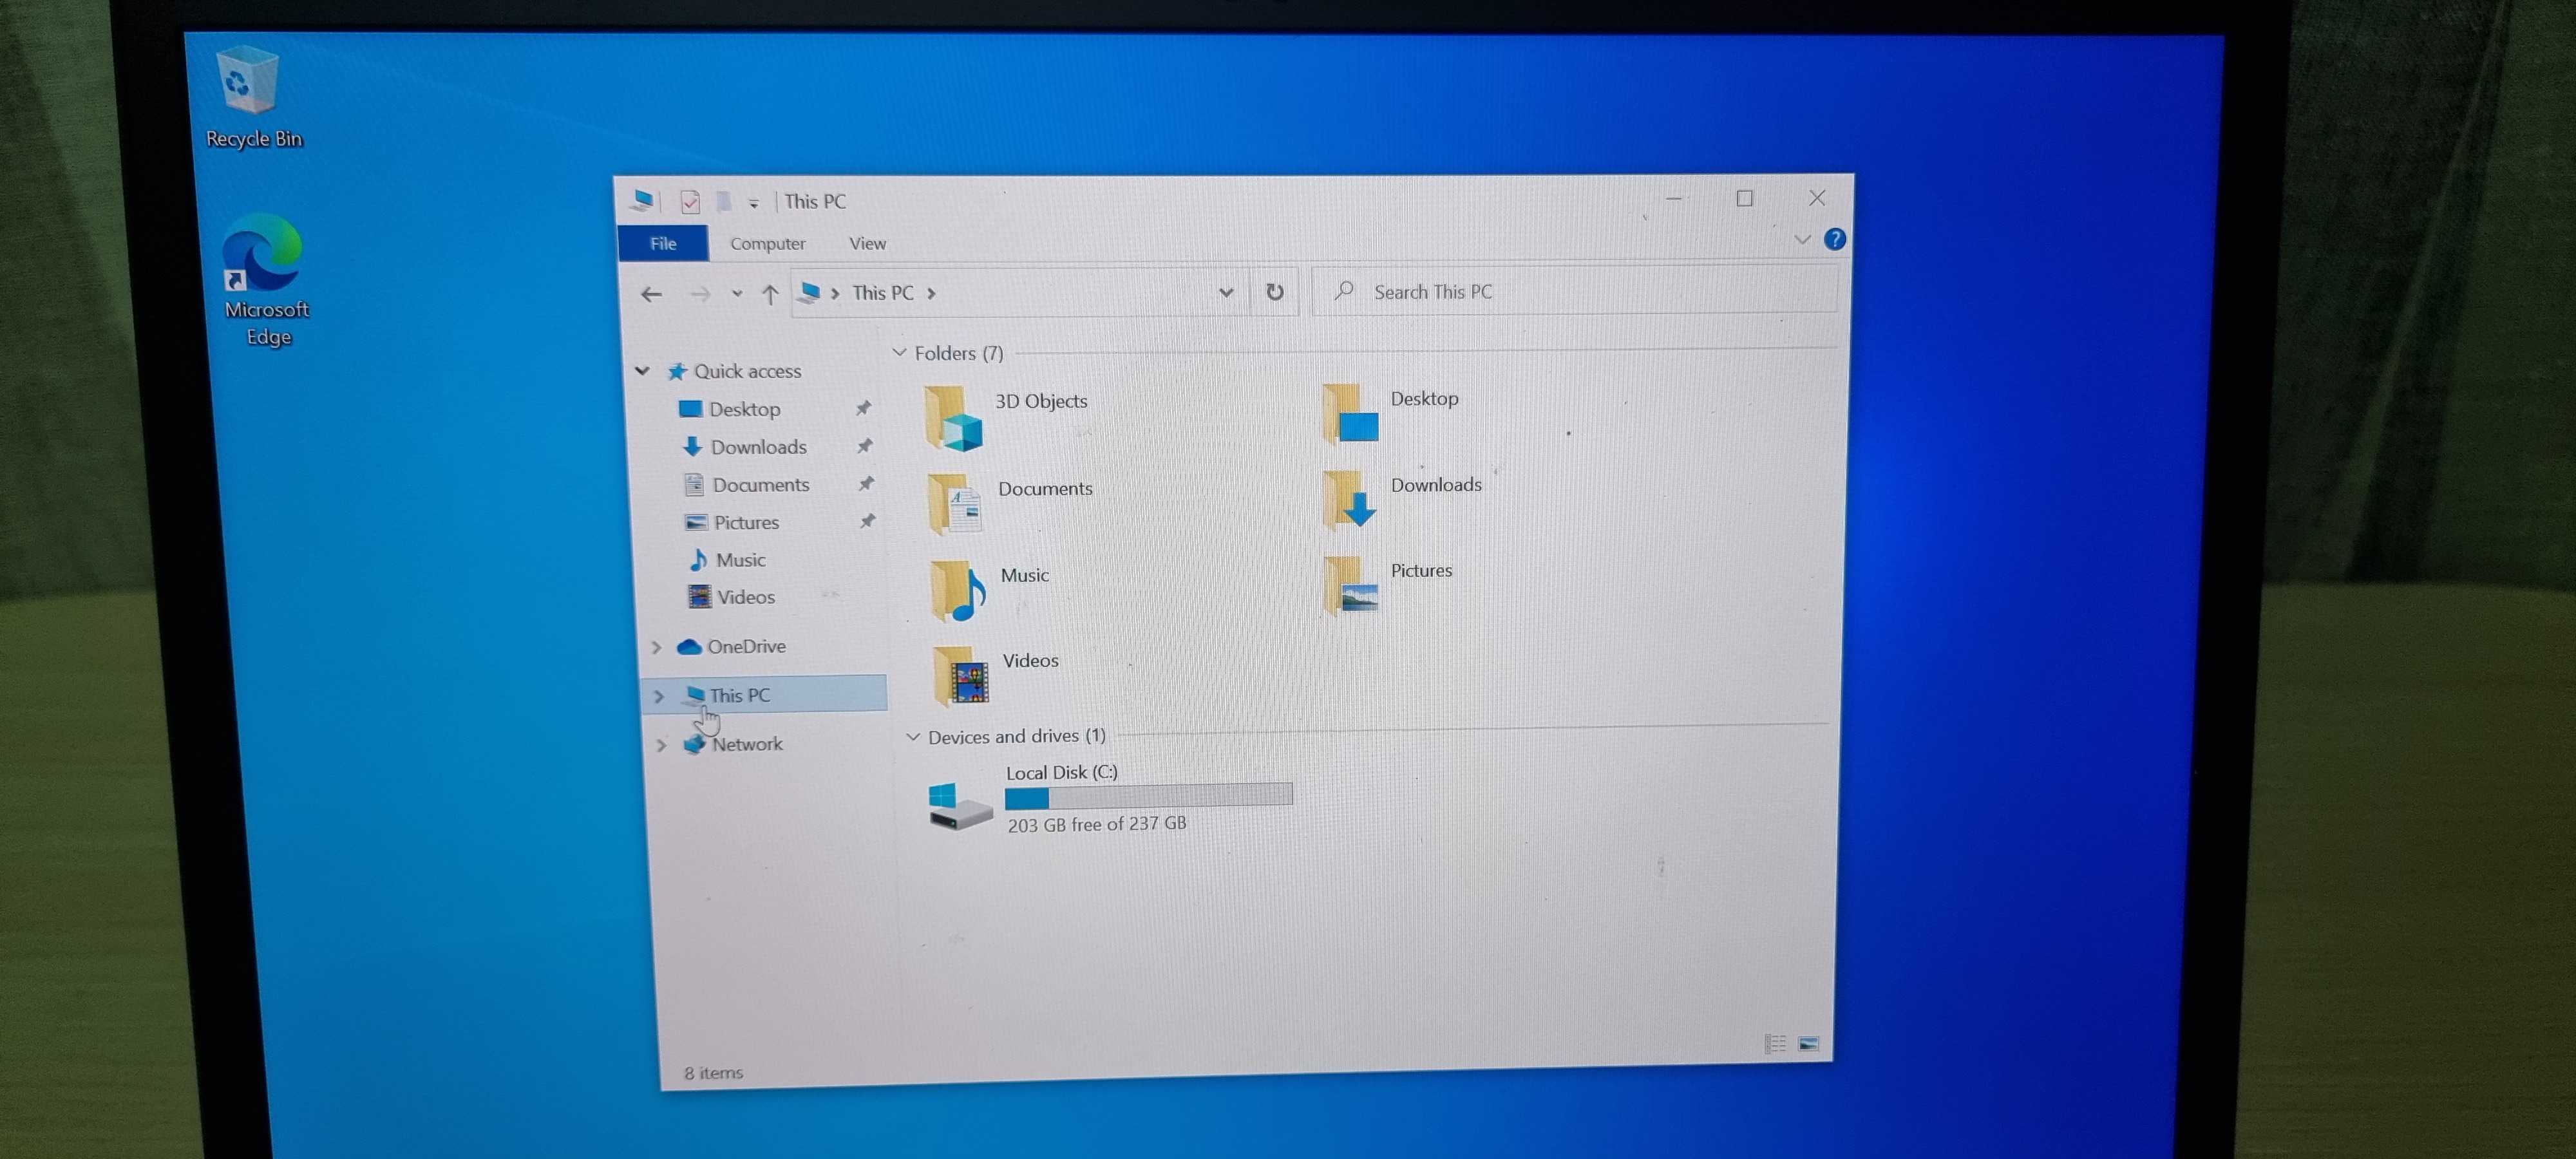
Task: Open the Computer ribbon tab
Action: tap(767, 243)
